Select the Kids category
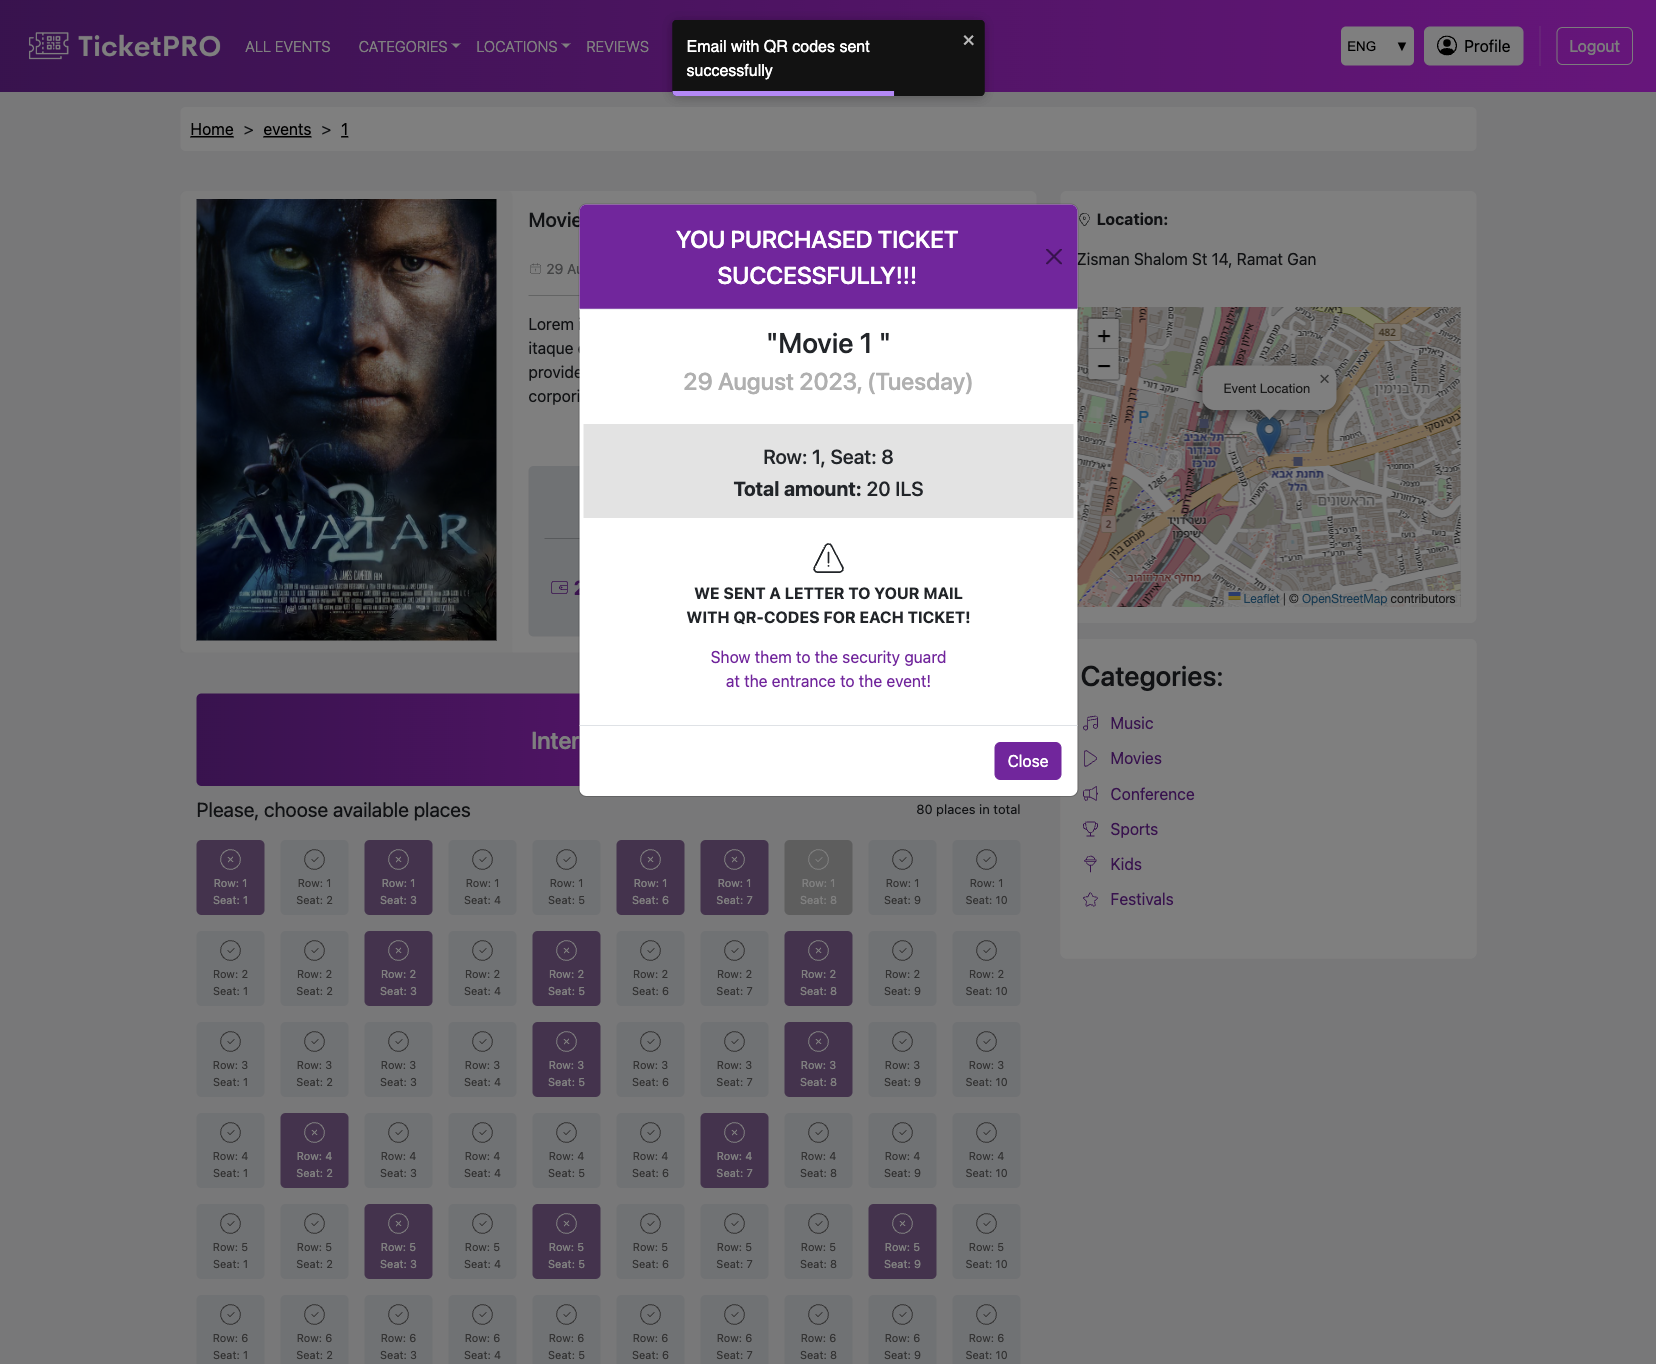 point(1126,864)
